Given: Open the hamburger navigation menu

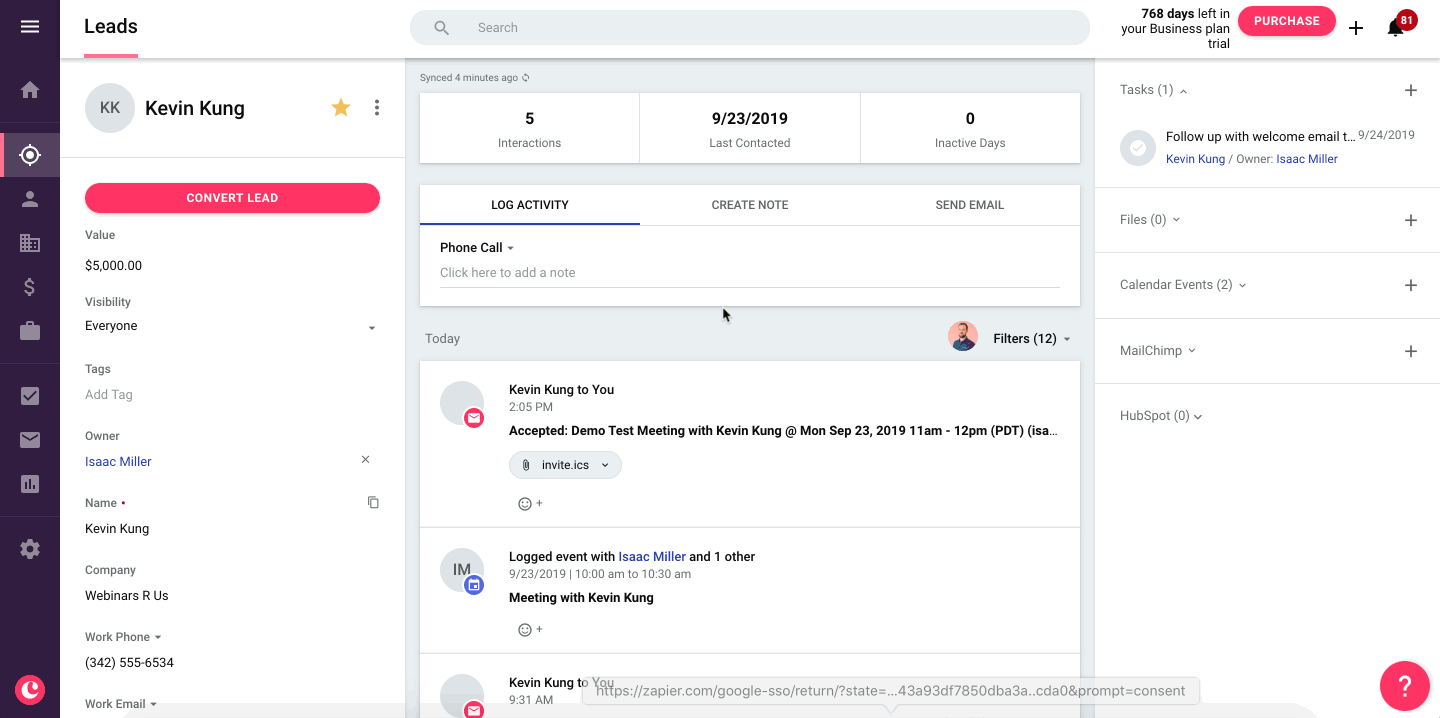Looking at the screenshot, I should pyautogui.click(x=30, y=27).
